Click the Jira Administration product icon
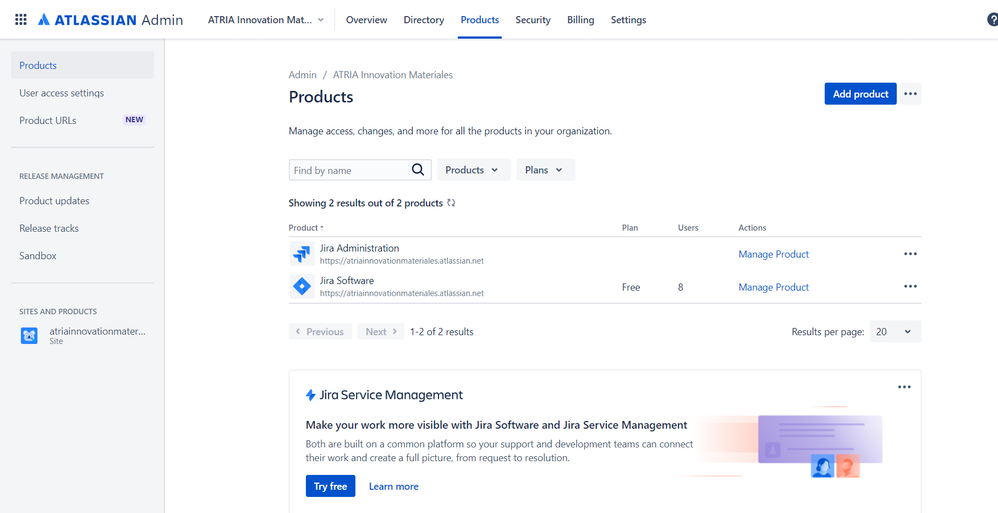Image resolution: width=998 pixels, height=513 pixels. 300,253
